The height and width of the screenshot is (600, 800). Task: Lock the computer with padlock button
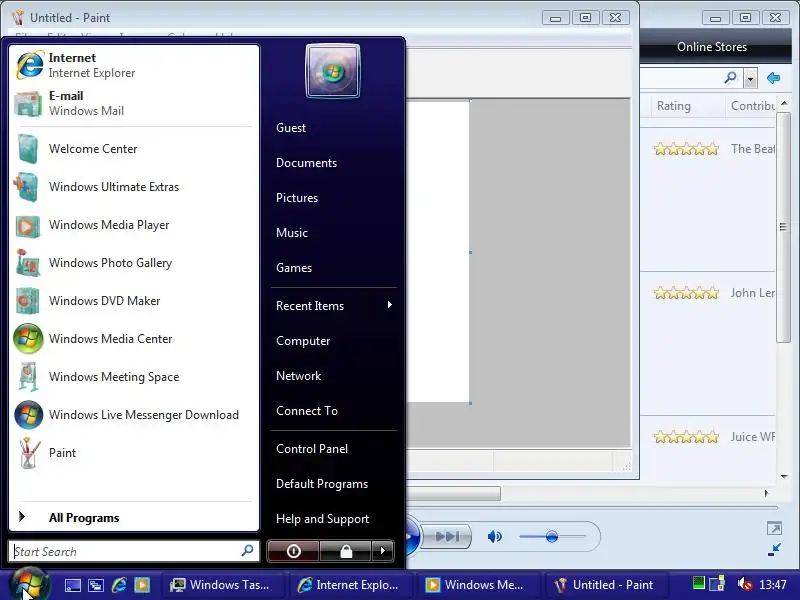(x=345, y=551)
